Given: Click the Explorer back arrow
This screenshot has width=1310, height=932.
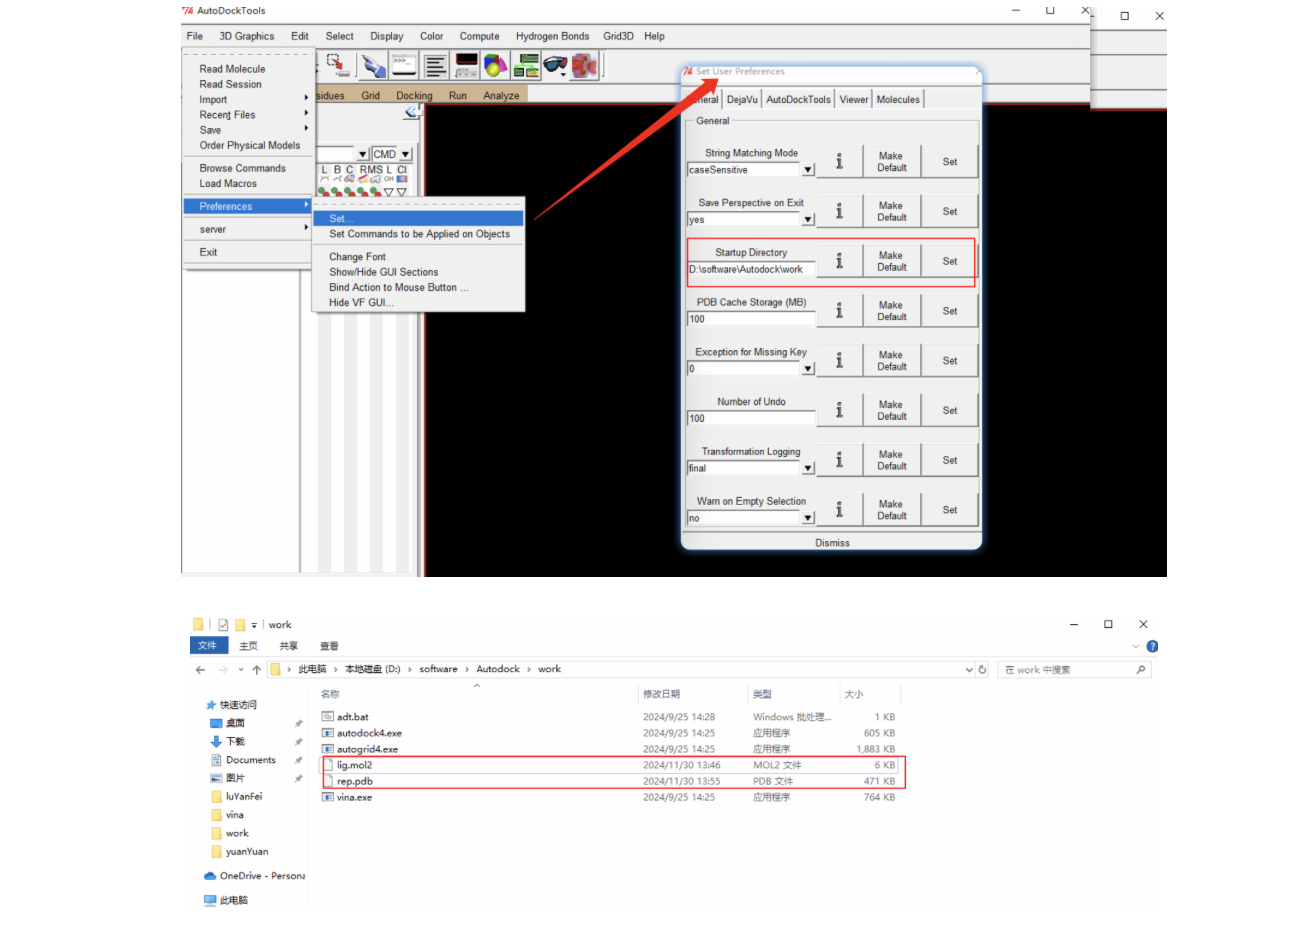Looking at the screenshot, I should (201, 670).
